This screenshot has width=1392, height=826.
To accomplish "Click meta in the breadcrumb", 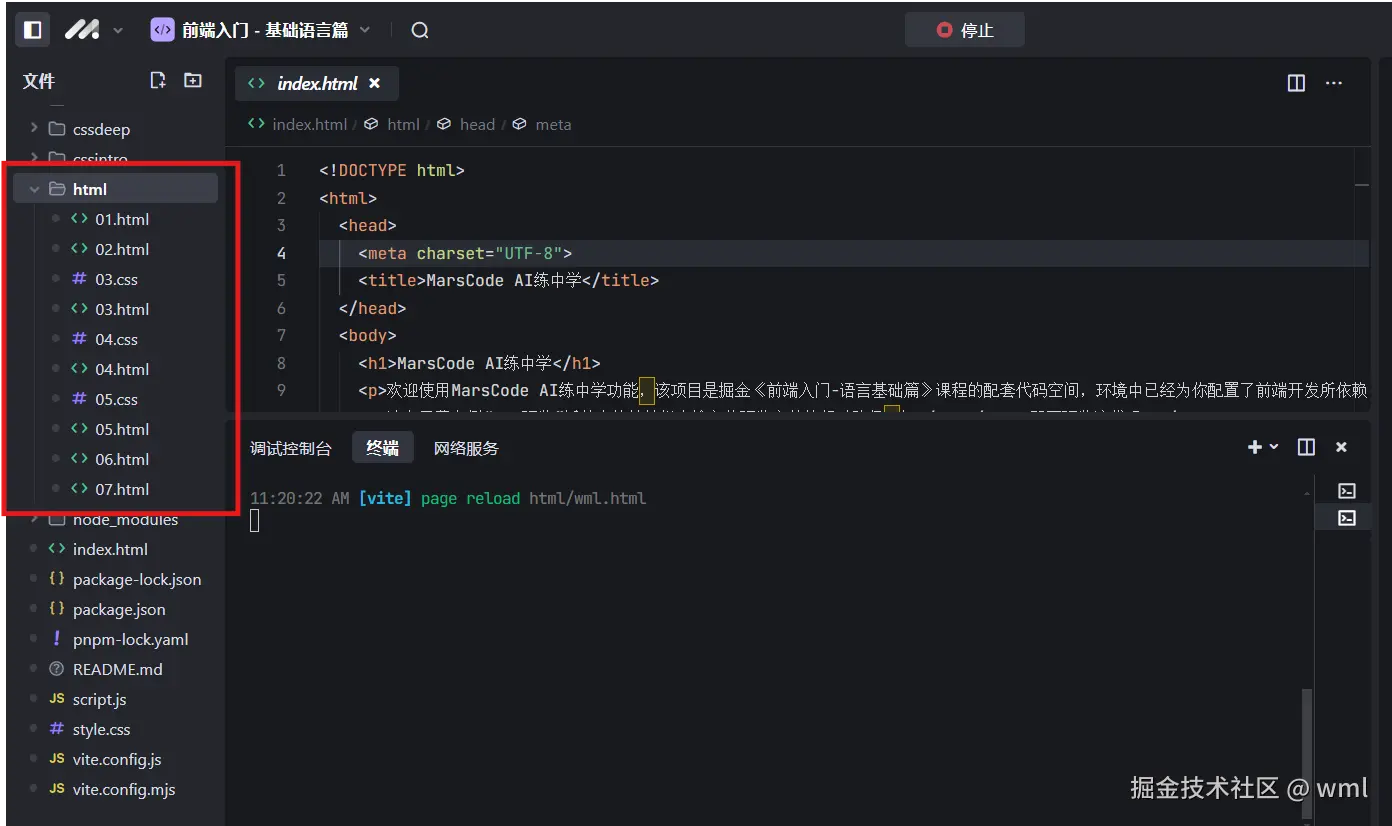I will click(x=553, y=124).
